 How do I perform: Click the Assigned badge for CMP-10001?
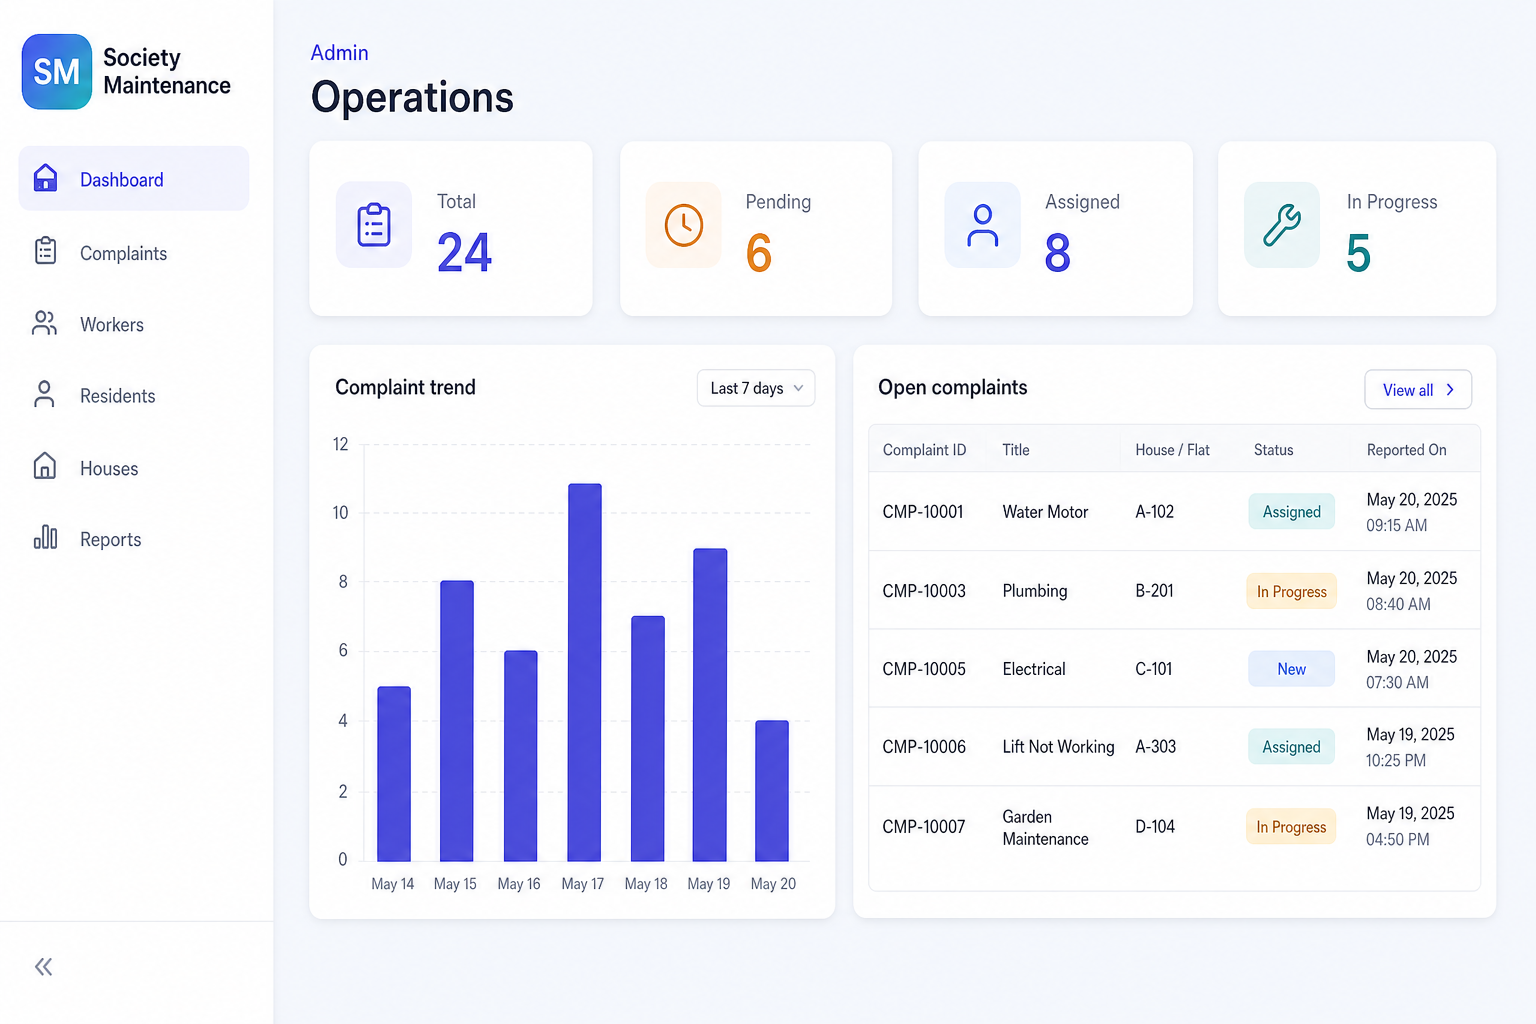pos(1291,512)
